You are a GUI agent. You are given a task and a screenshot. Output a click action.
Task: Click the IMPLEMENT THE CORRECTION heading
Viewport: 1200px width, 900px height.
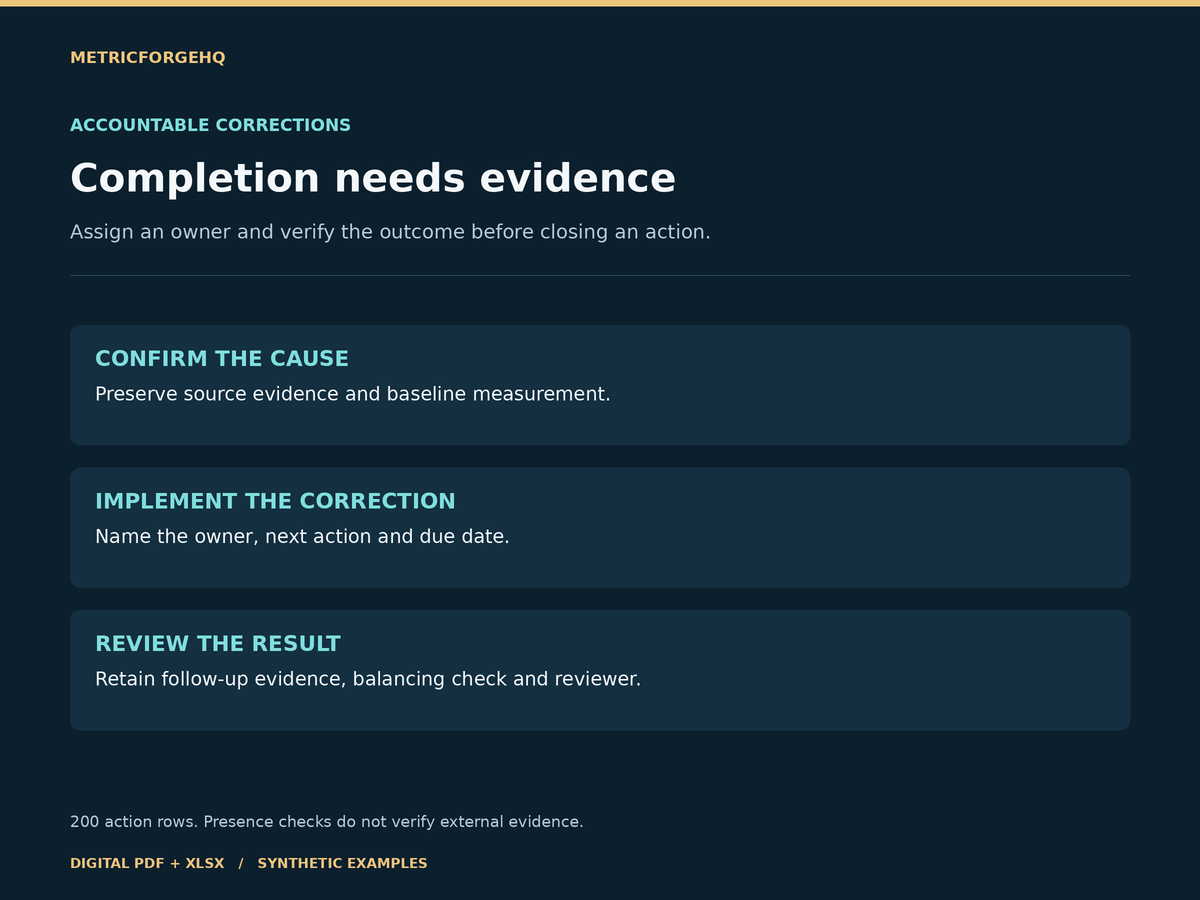pos(275,502)
